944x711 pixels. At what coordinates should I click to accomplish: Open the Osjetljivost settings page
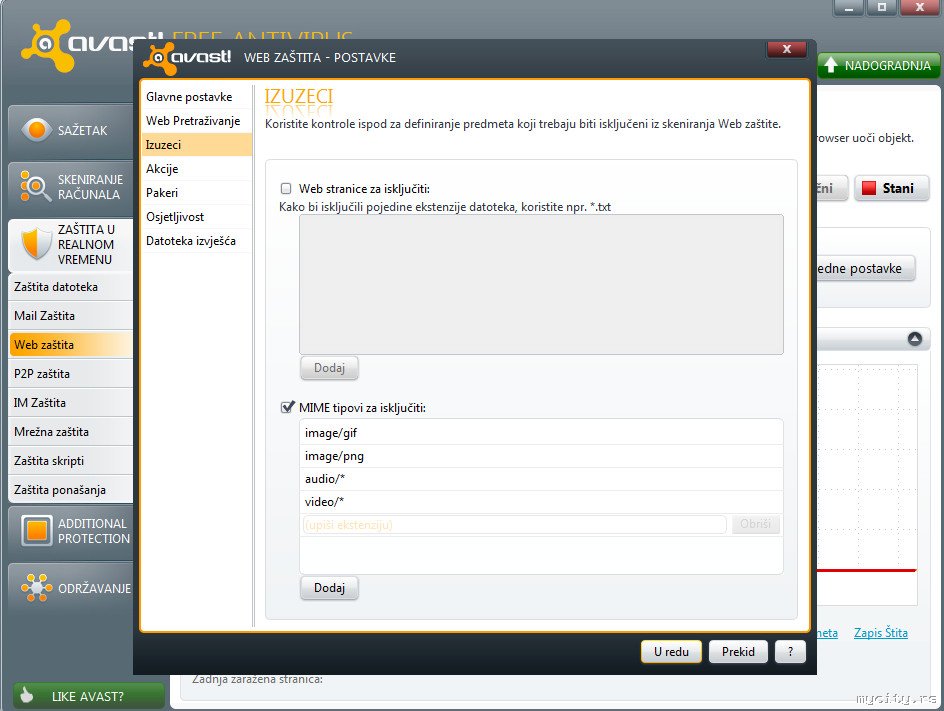pyautogui.click(x=196, y=217)
